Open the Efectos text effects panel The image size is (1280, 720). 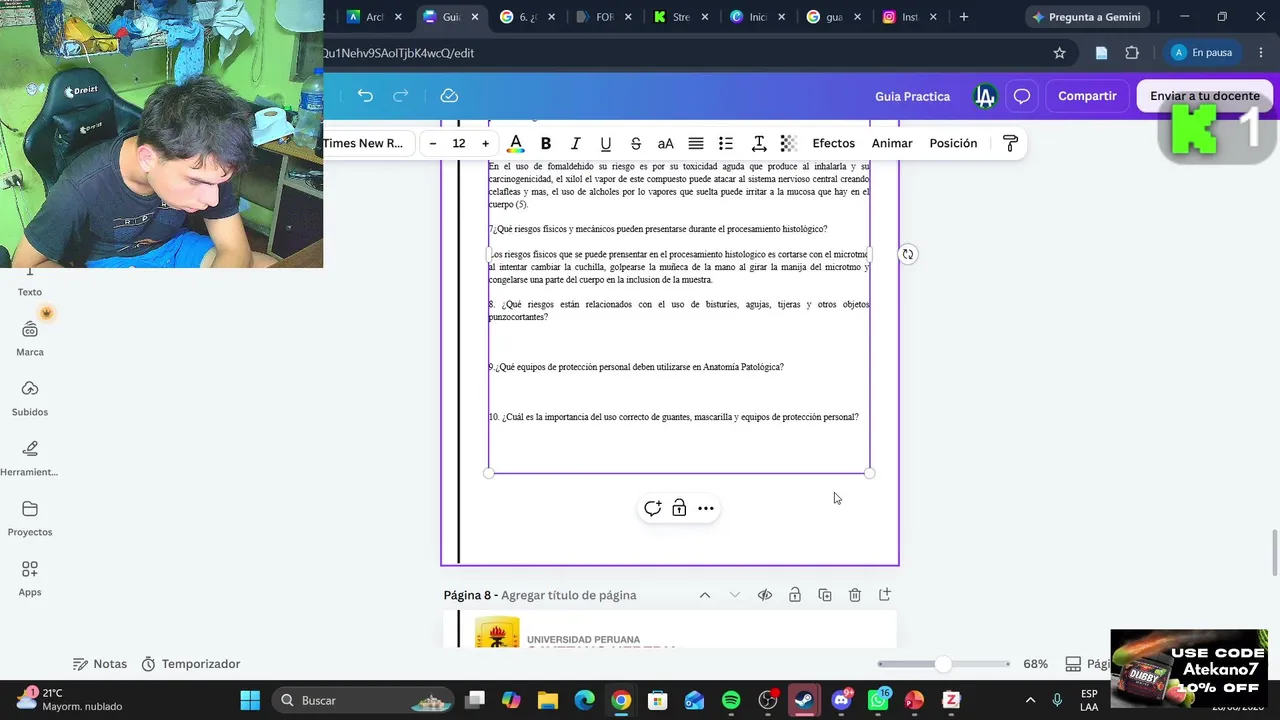(833, 143)
